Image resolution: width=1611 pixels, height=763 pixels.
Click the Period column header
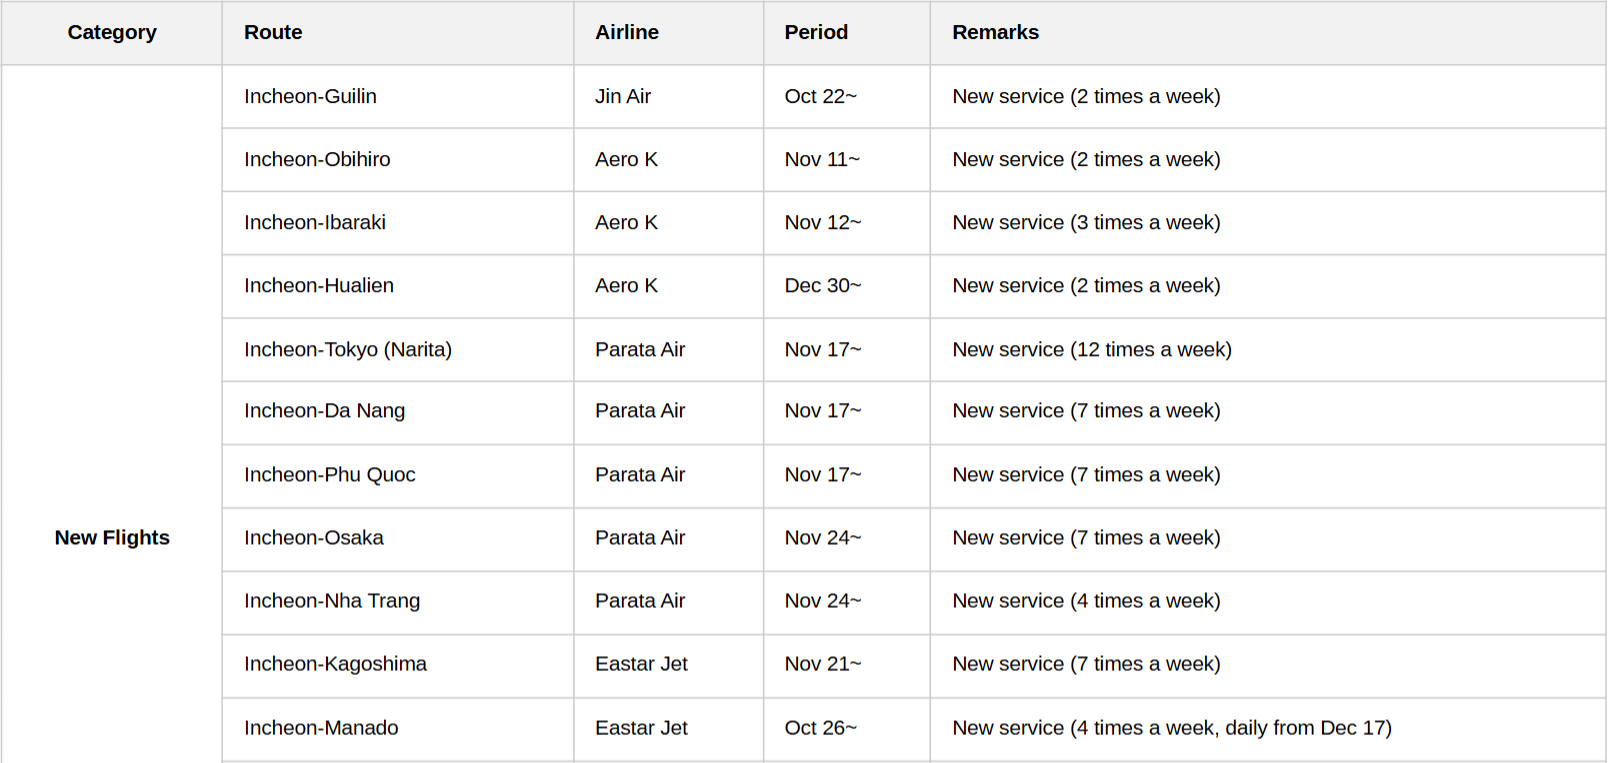coord(816,32)
